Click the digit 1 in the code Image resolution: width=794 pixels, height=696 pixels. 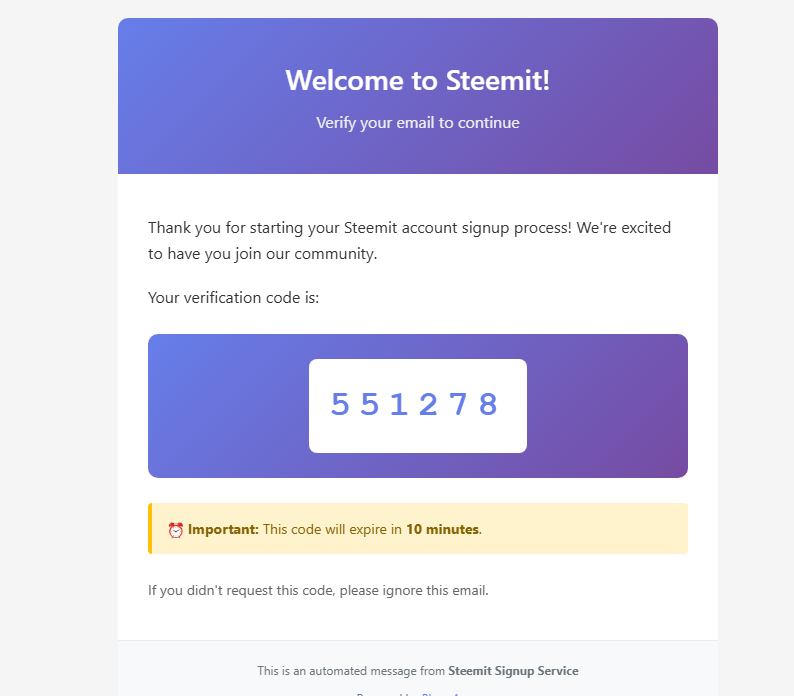pyautogui.click(x=399, y=404)
